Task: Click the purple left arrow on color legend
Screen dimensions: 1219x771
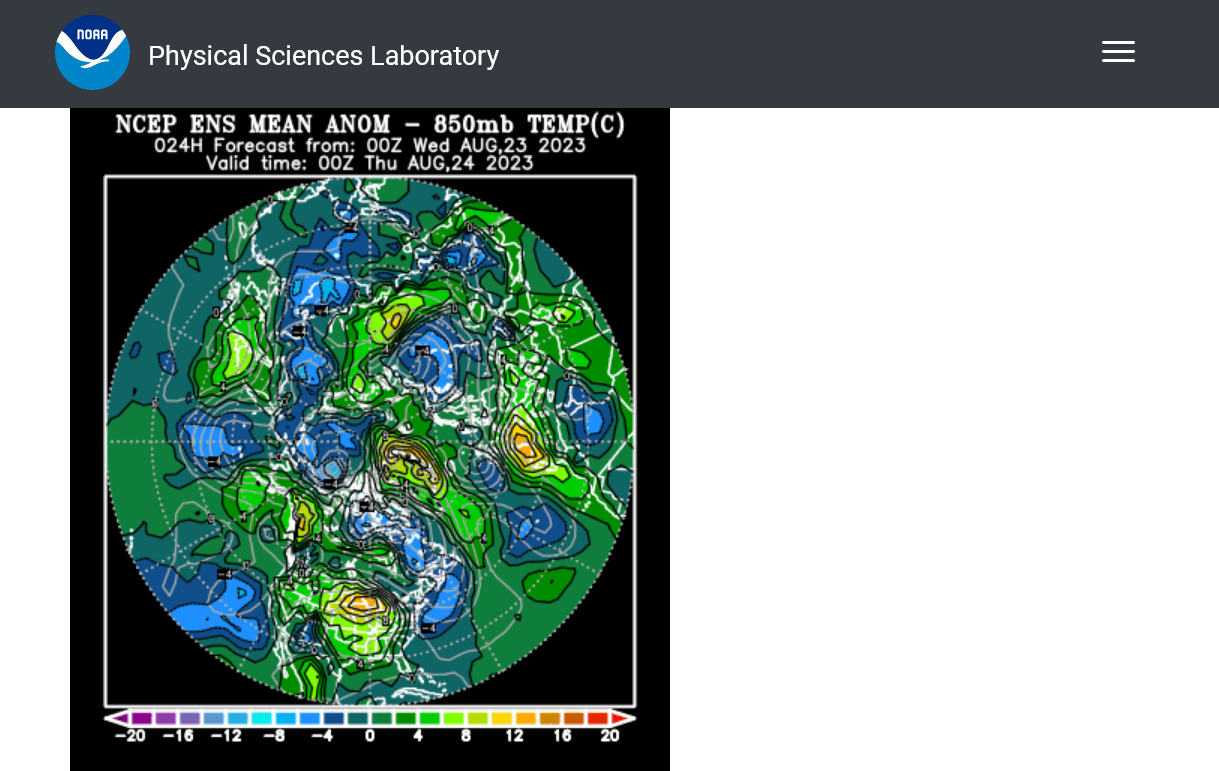Action: tap(117, 718)
